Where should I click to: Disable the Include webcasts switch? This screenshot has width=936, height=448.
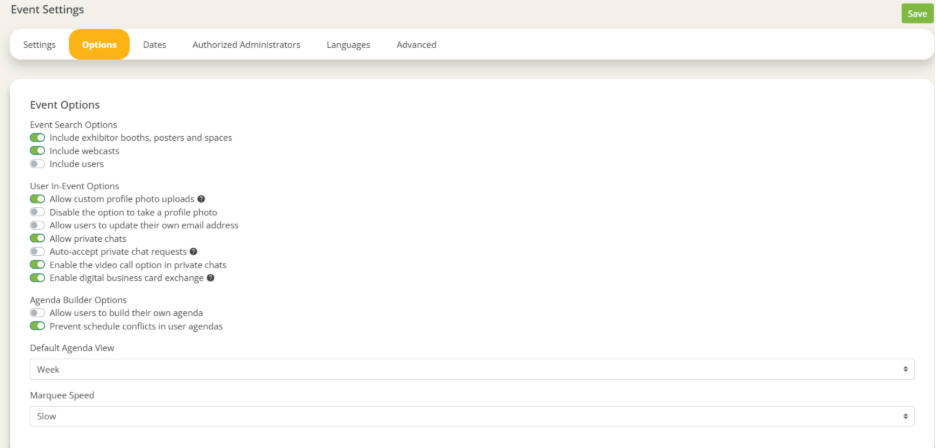tap(37, 151)
